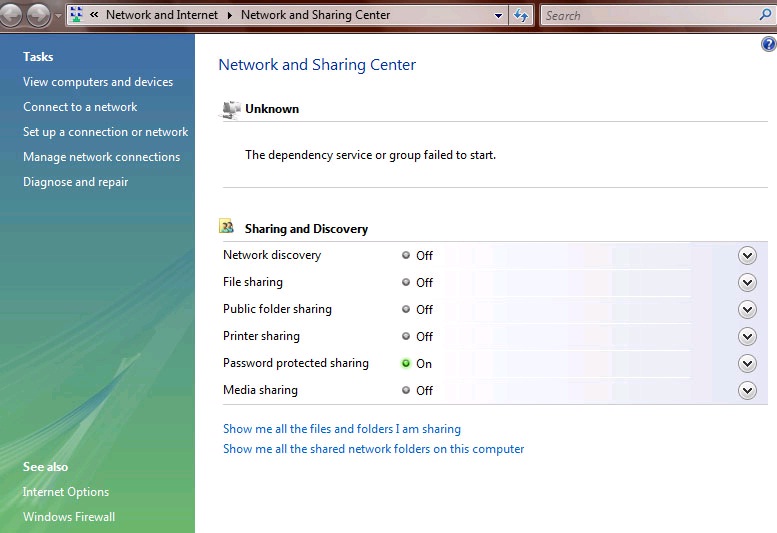Open the Network and Internet breadcrumb
The image size is (777, 533).
pyautogui.click(x=162, y=15)
